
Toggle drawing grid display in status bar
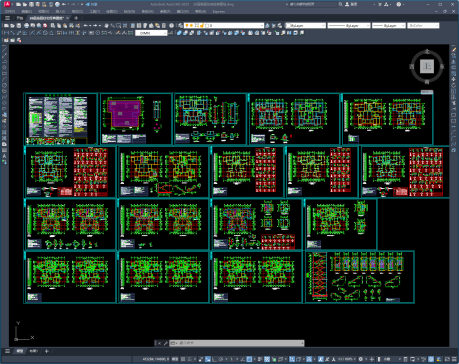point(183,359)
